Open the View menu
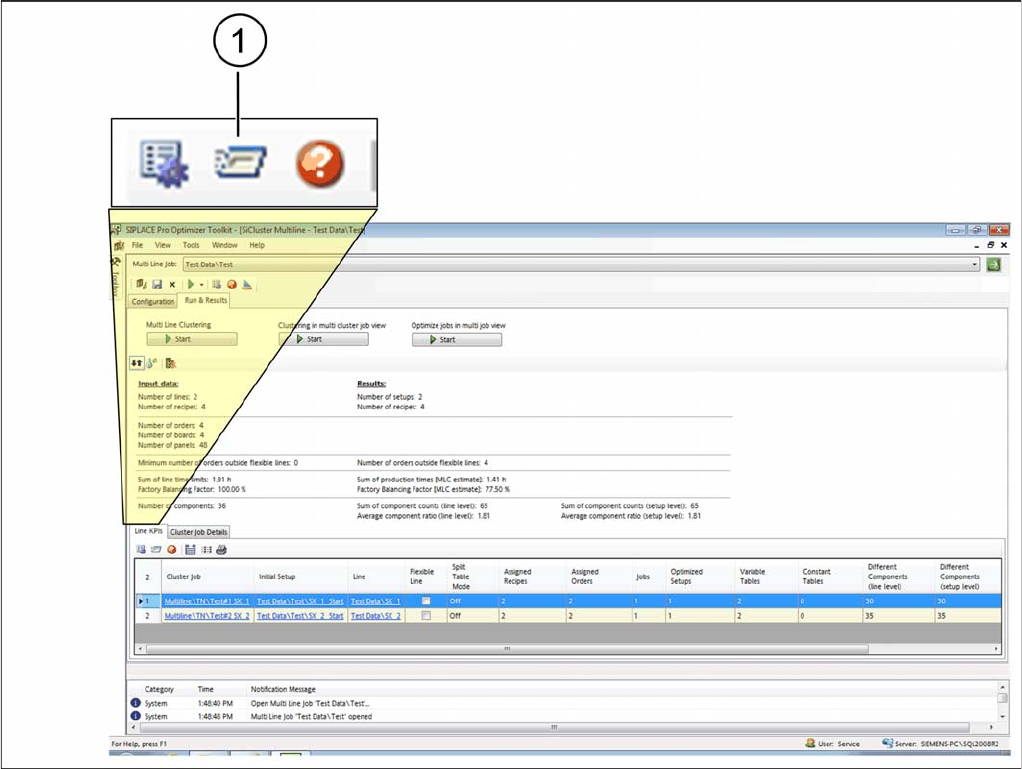The width and height of the screenshot is (1022, 769). pyautogui.click(x=162, y=246)
